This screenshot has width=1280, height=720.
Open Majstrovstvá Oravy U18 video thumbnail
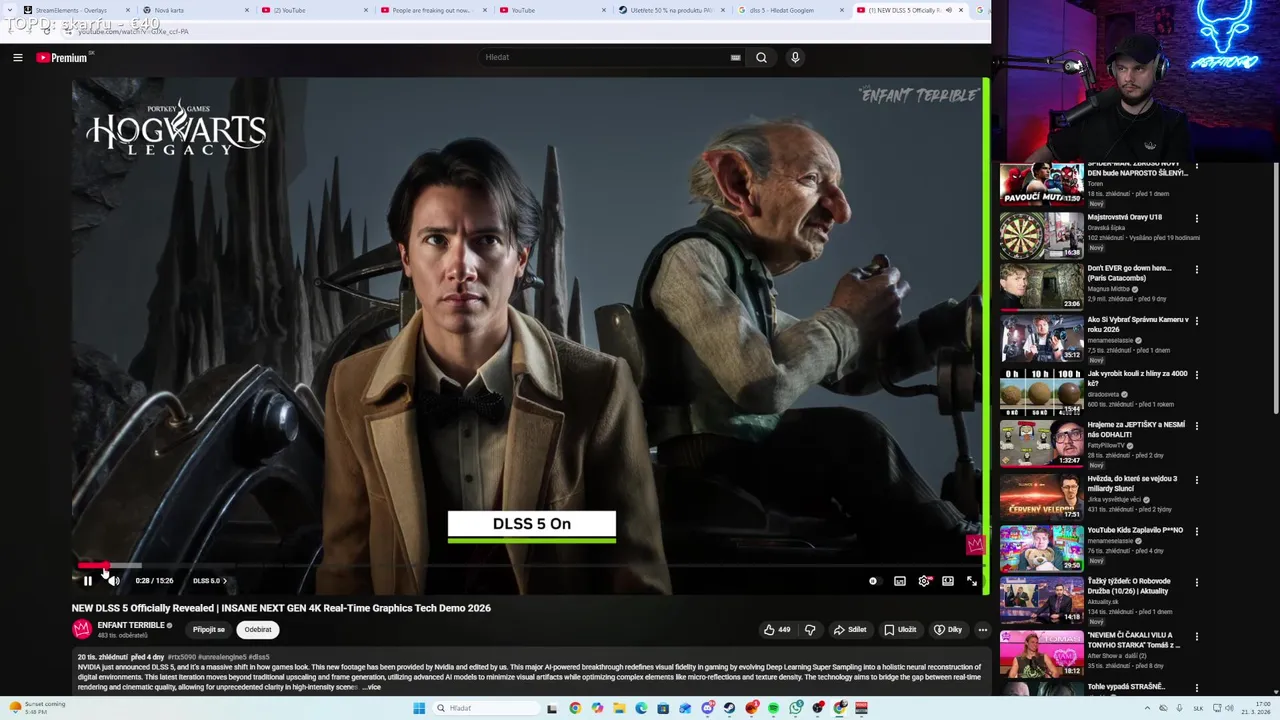point(1041,235)
